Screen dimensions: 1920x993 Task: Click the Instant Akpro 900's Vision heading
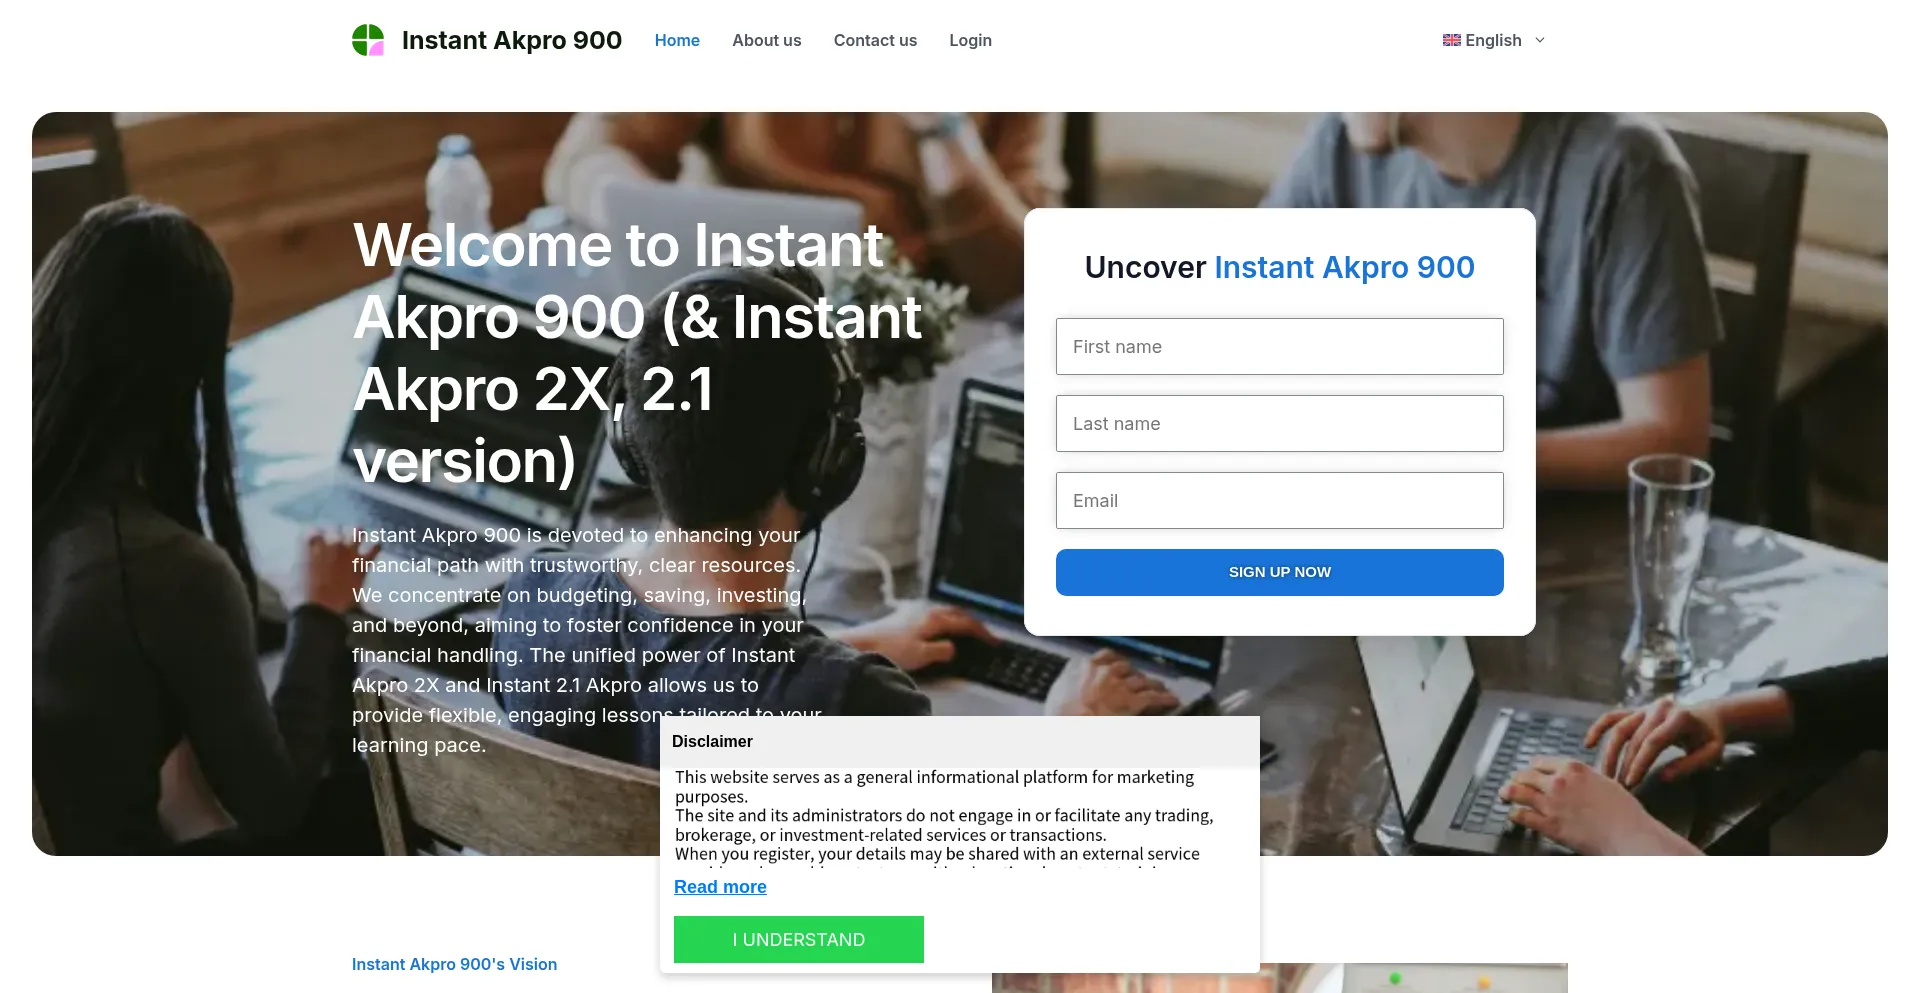tap(455, 964)
